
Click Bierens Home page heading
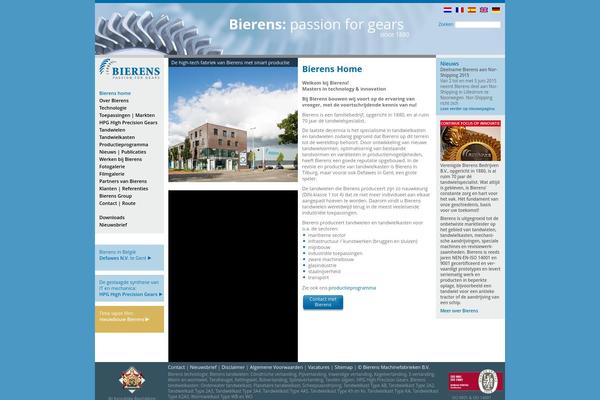pos(332,69)
